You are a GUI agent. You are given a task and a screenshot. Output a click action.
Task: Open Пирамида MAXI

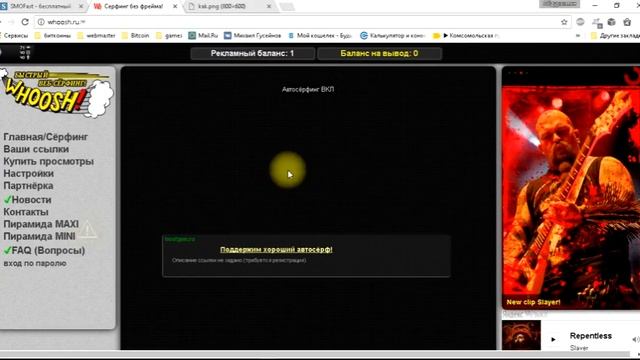(x=41, y=224)
